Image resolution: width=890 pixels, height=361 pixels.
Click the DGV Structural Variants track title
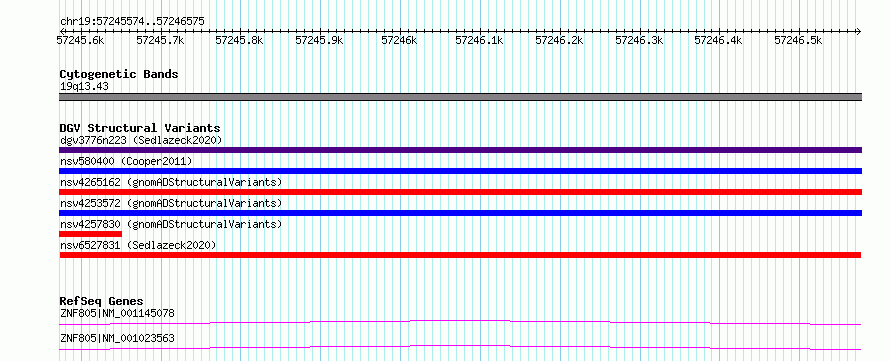[140, 128]
